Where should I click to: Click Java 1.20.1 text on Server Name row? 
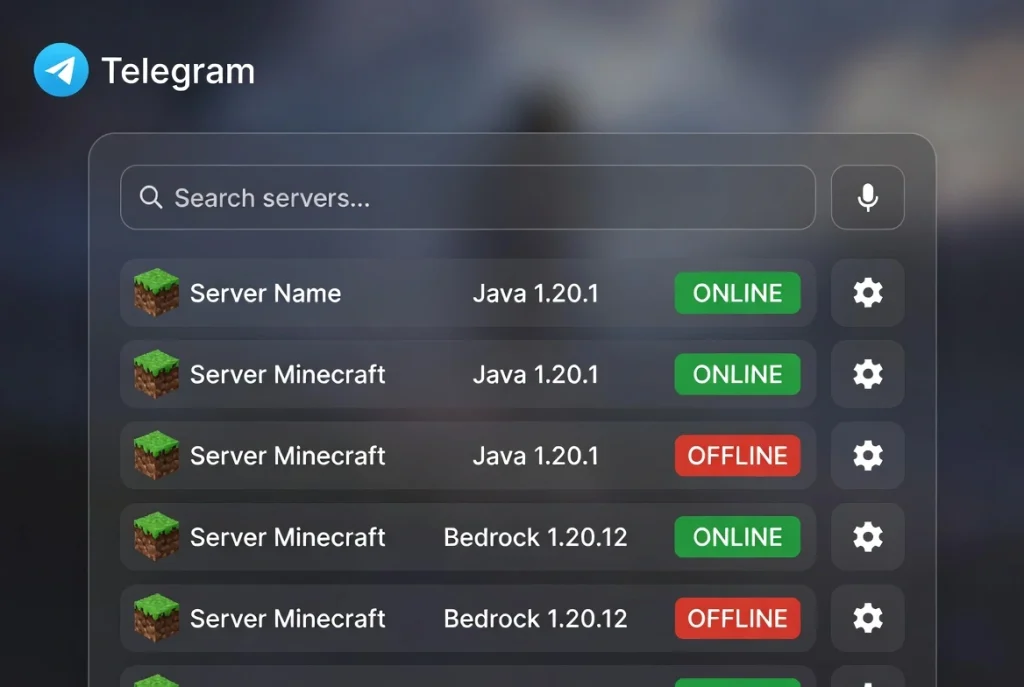point(536,293)
